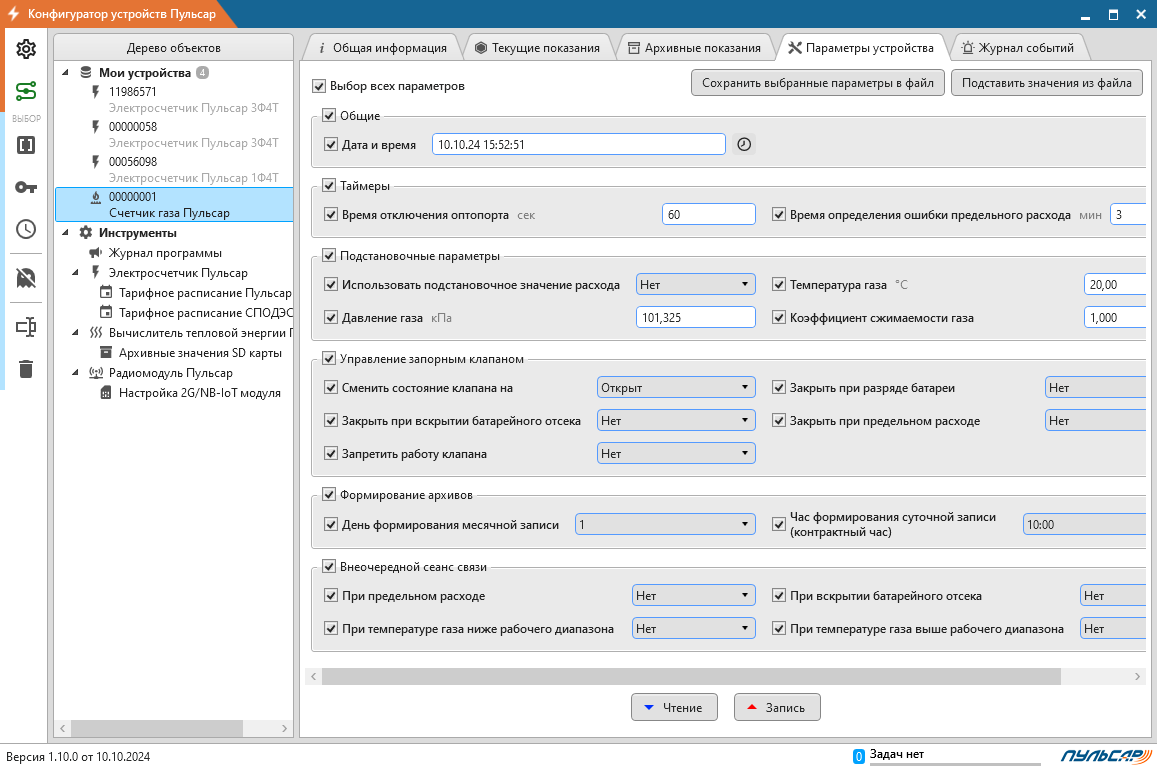The height and width of the screenshot is (769, 1157).
Task: Click the antenna icon of Радиомодуль Пульсар
Action: [95, 373]
